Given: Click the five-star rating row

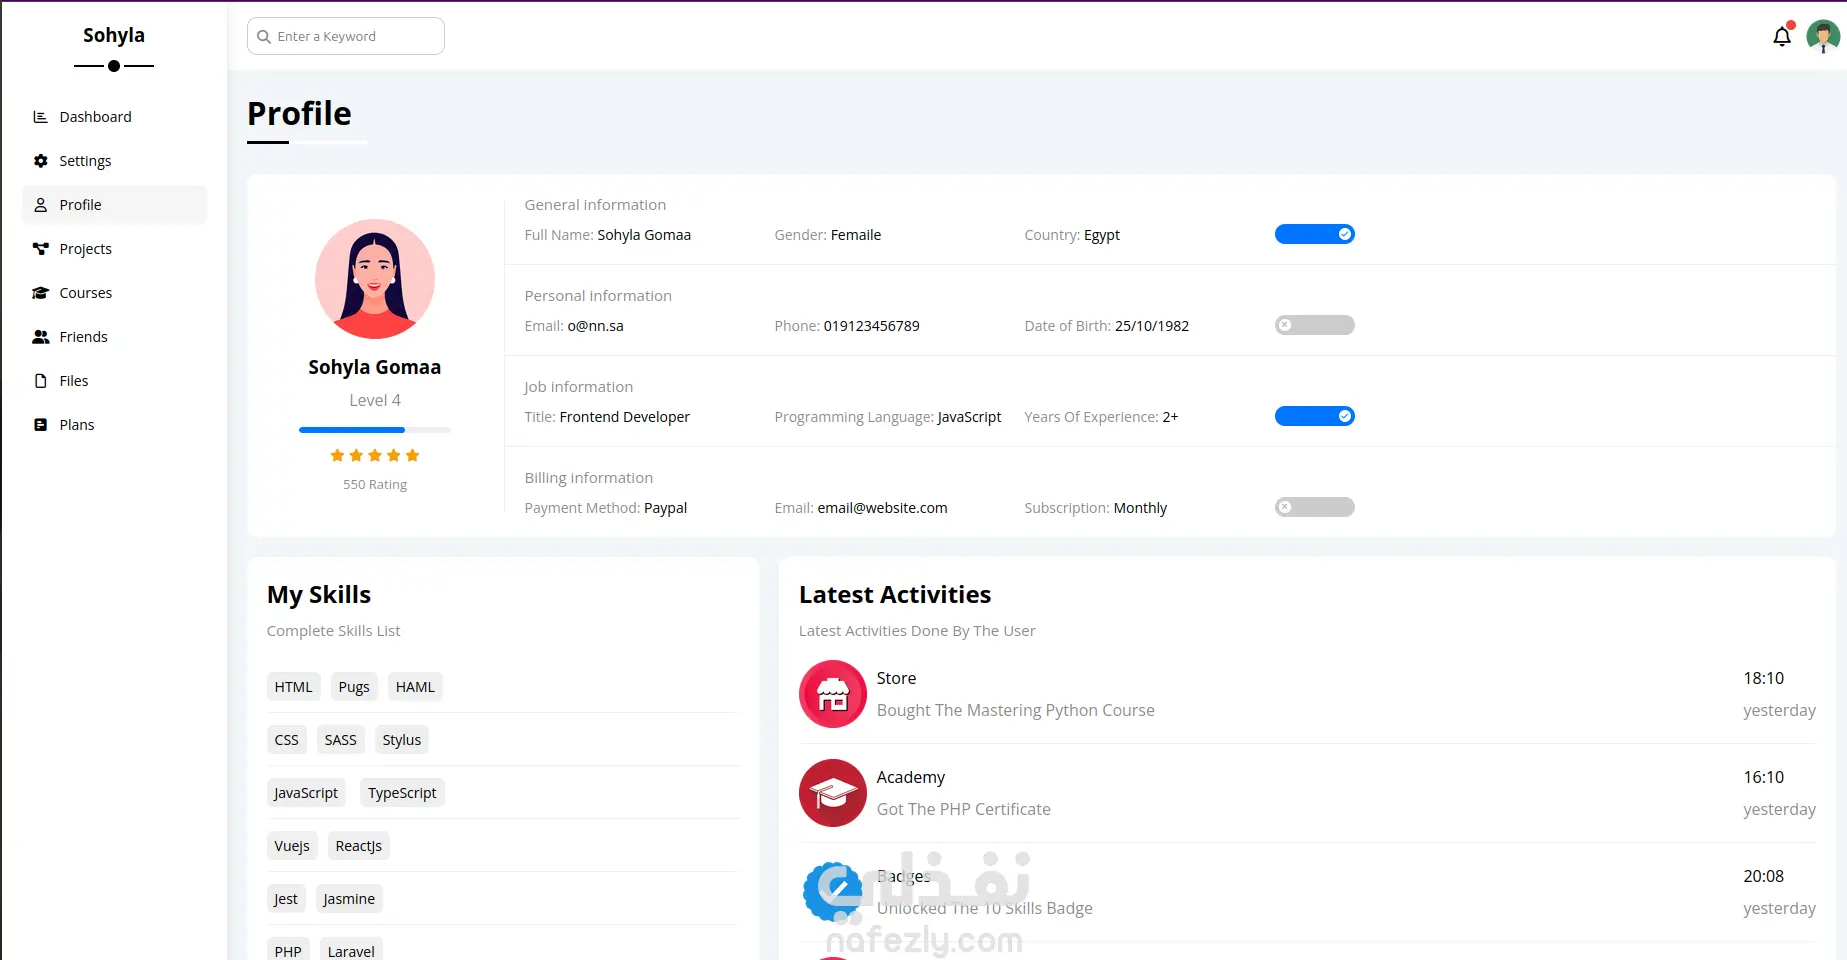Looking at the screenshot, I should (375, 456).
